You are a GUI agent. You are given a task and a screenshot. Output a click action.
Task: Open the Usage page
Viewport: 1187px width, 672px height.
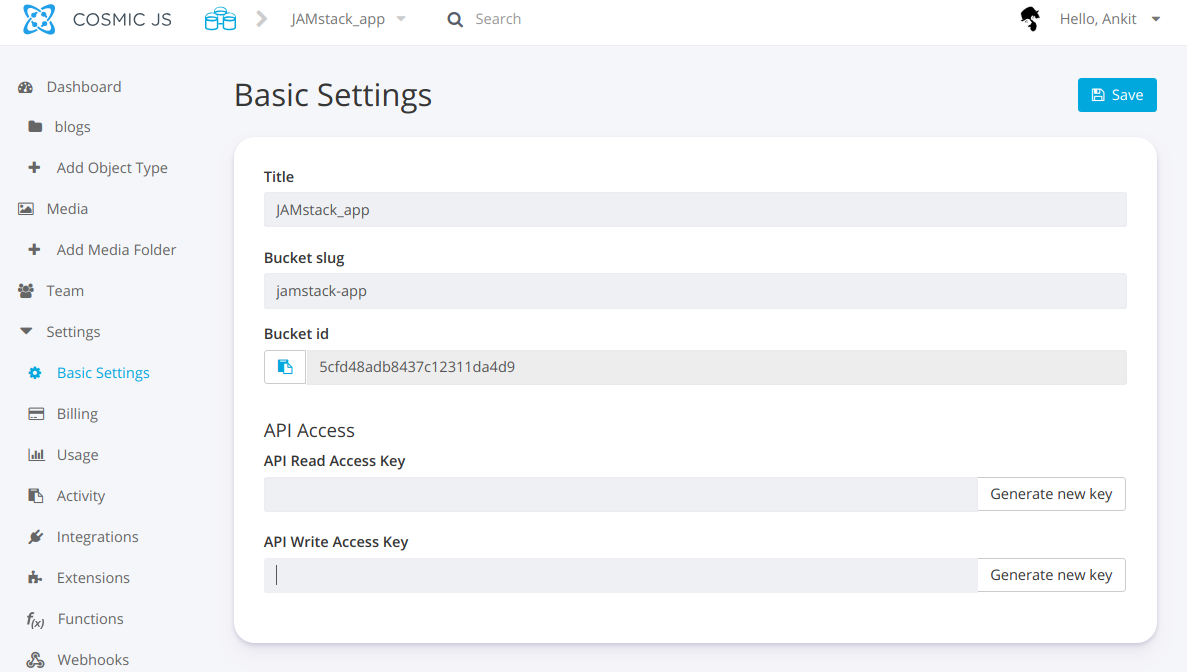tap(77, 455)
